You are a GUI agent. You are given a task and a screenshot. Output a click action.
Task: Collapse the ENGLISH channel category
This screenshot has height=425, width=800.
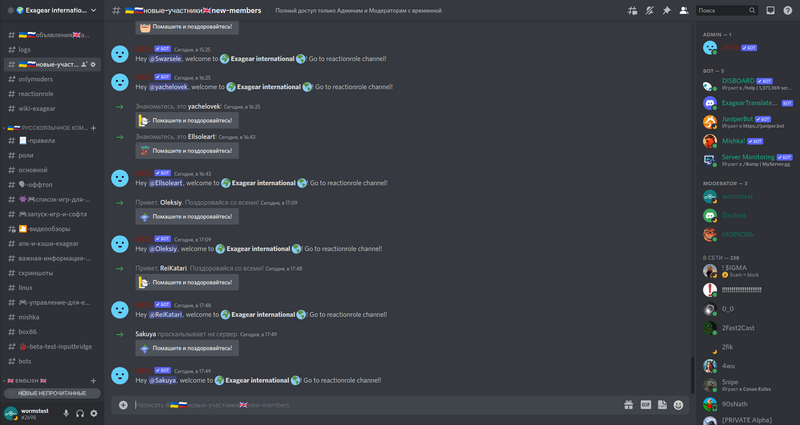coord(27,381)
